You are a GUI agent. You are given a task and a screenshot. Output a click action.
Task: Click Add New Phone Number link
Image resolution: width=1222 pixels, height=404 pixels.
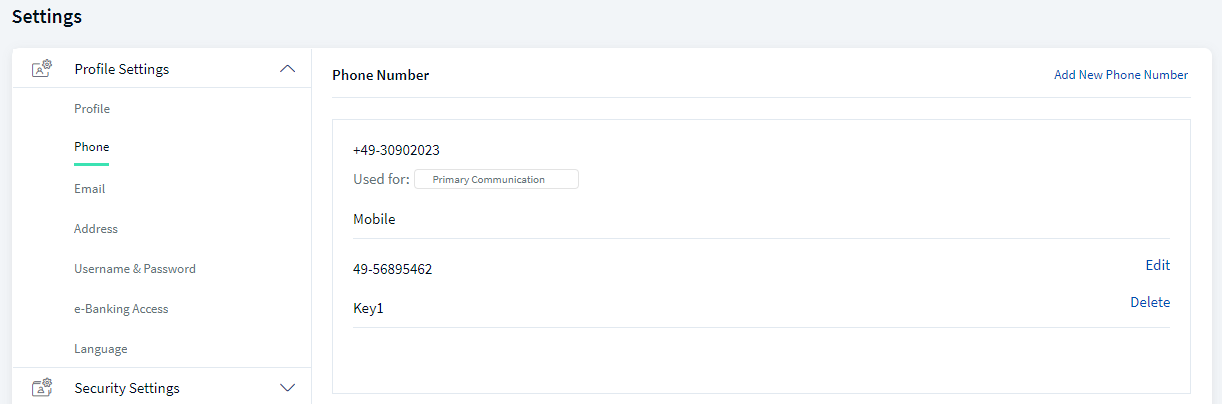[1121, 75]
